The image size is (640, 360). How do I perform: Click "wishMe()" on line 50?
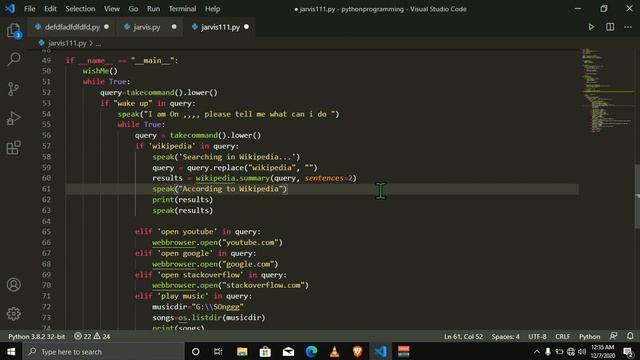(x=100, y=71)
